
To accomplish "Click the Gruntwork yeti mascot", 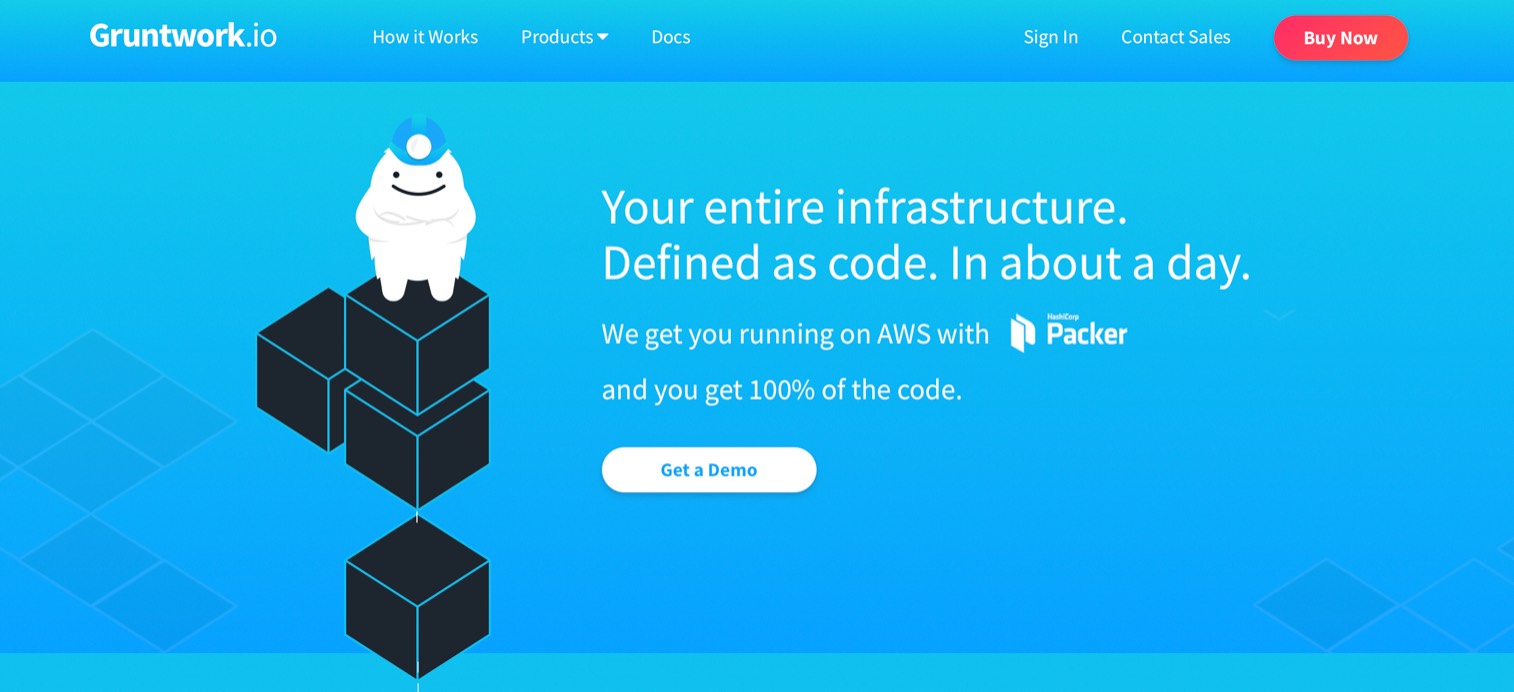I will tap(416, 210).
